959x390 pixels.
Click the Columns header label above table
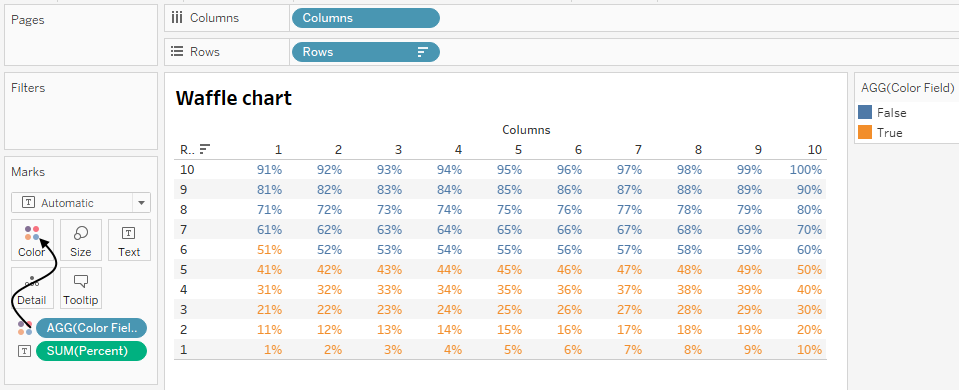[526, 130]
